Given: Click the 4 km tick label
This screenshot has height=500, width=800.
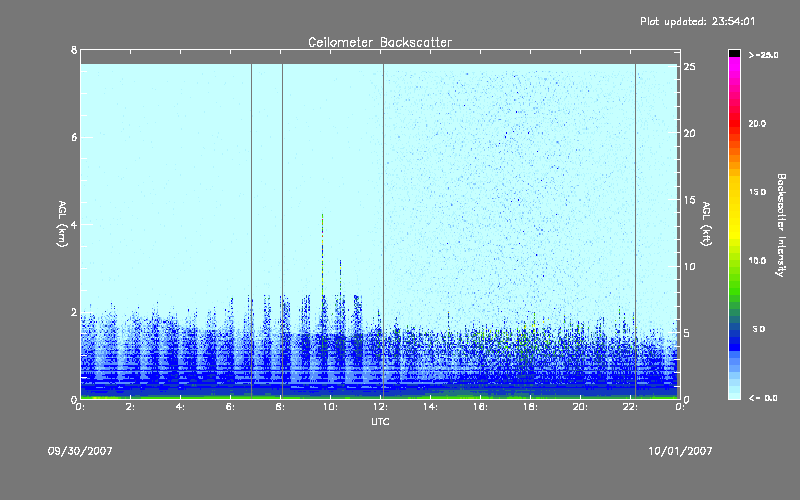Looking at the screenshot, I should coord(74,224).
